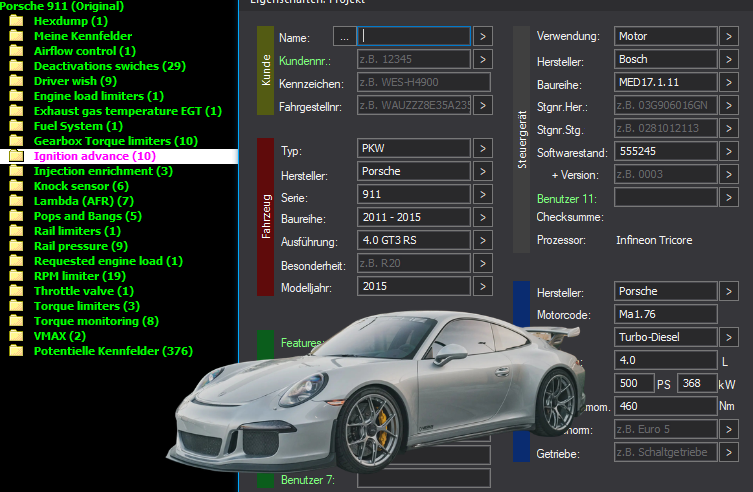
Task: Open the Hersteller Bosch arrow list
Action: pyautogui.click(x=729, y=60)
